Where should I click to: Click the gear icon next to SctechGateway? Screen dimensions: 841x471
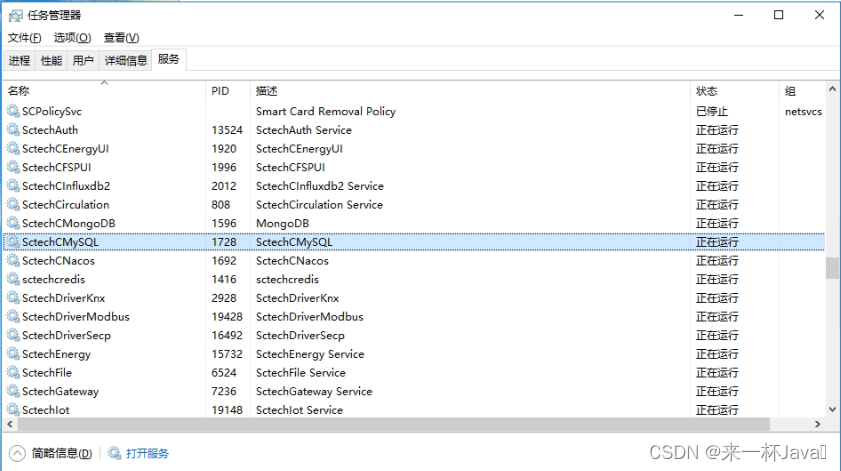(x=13, y=391)
